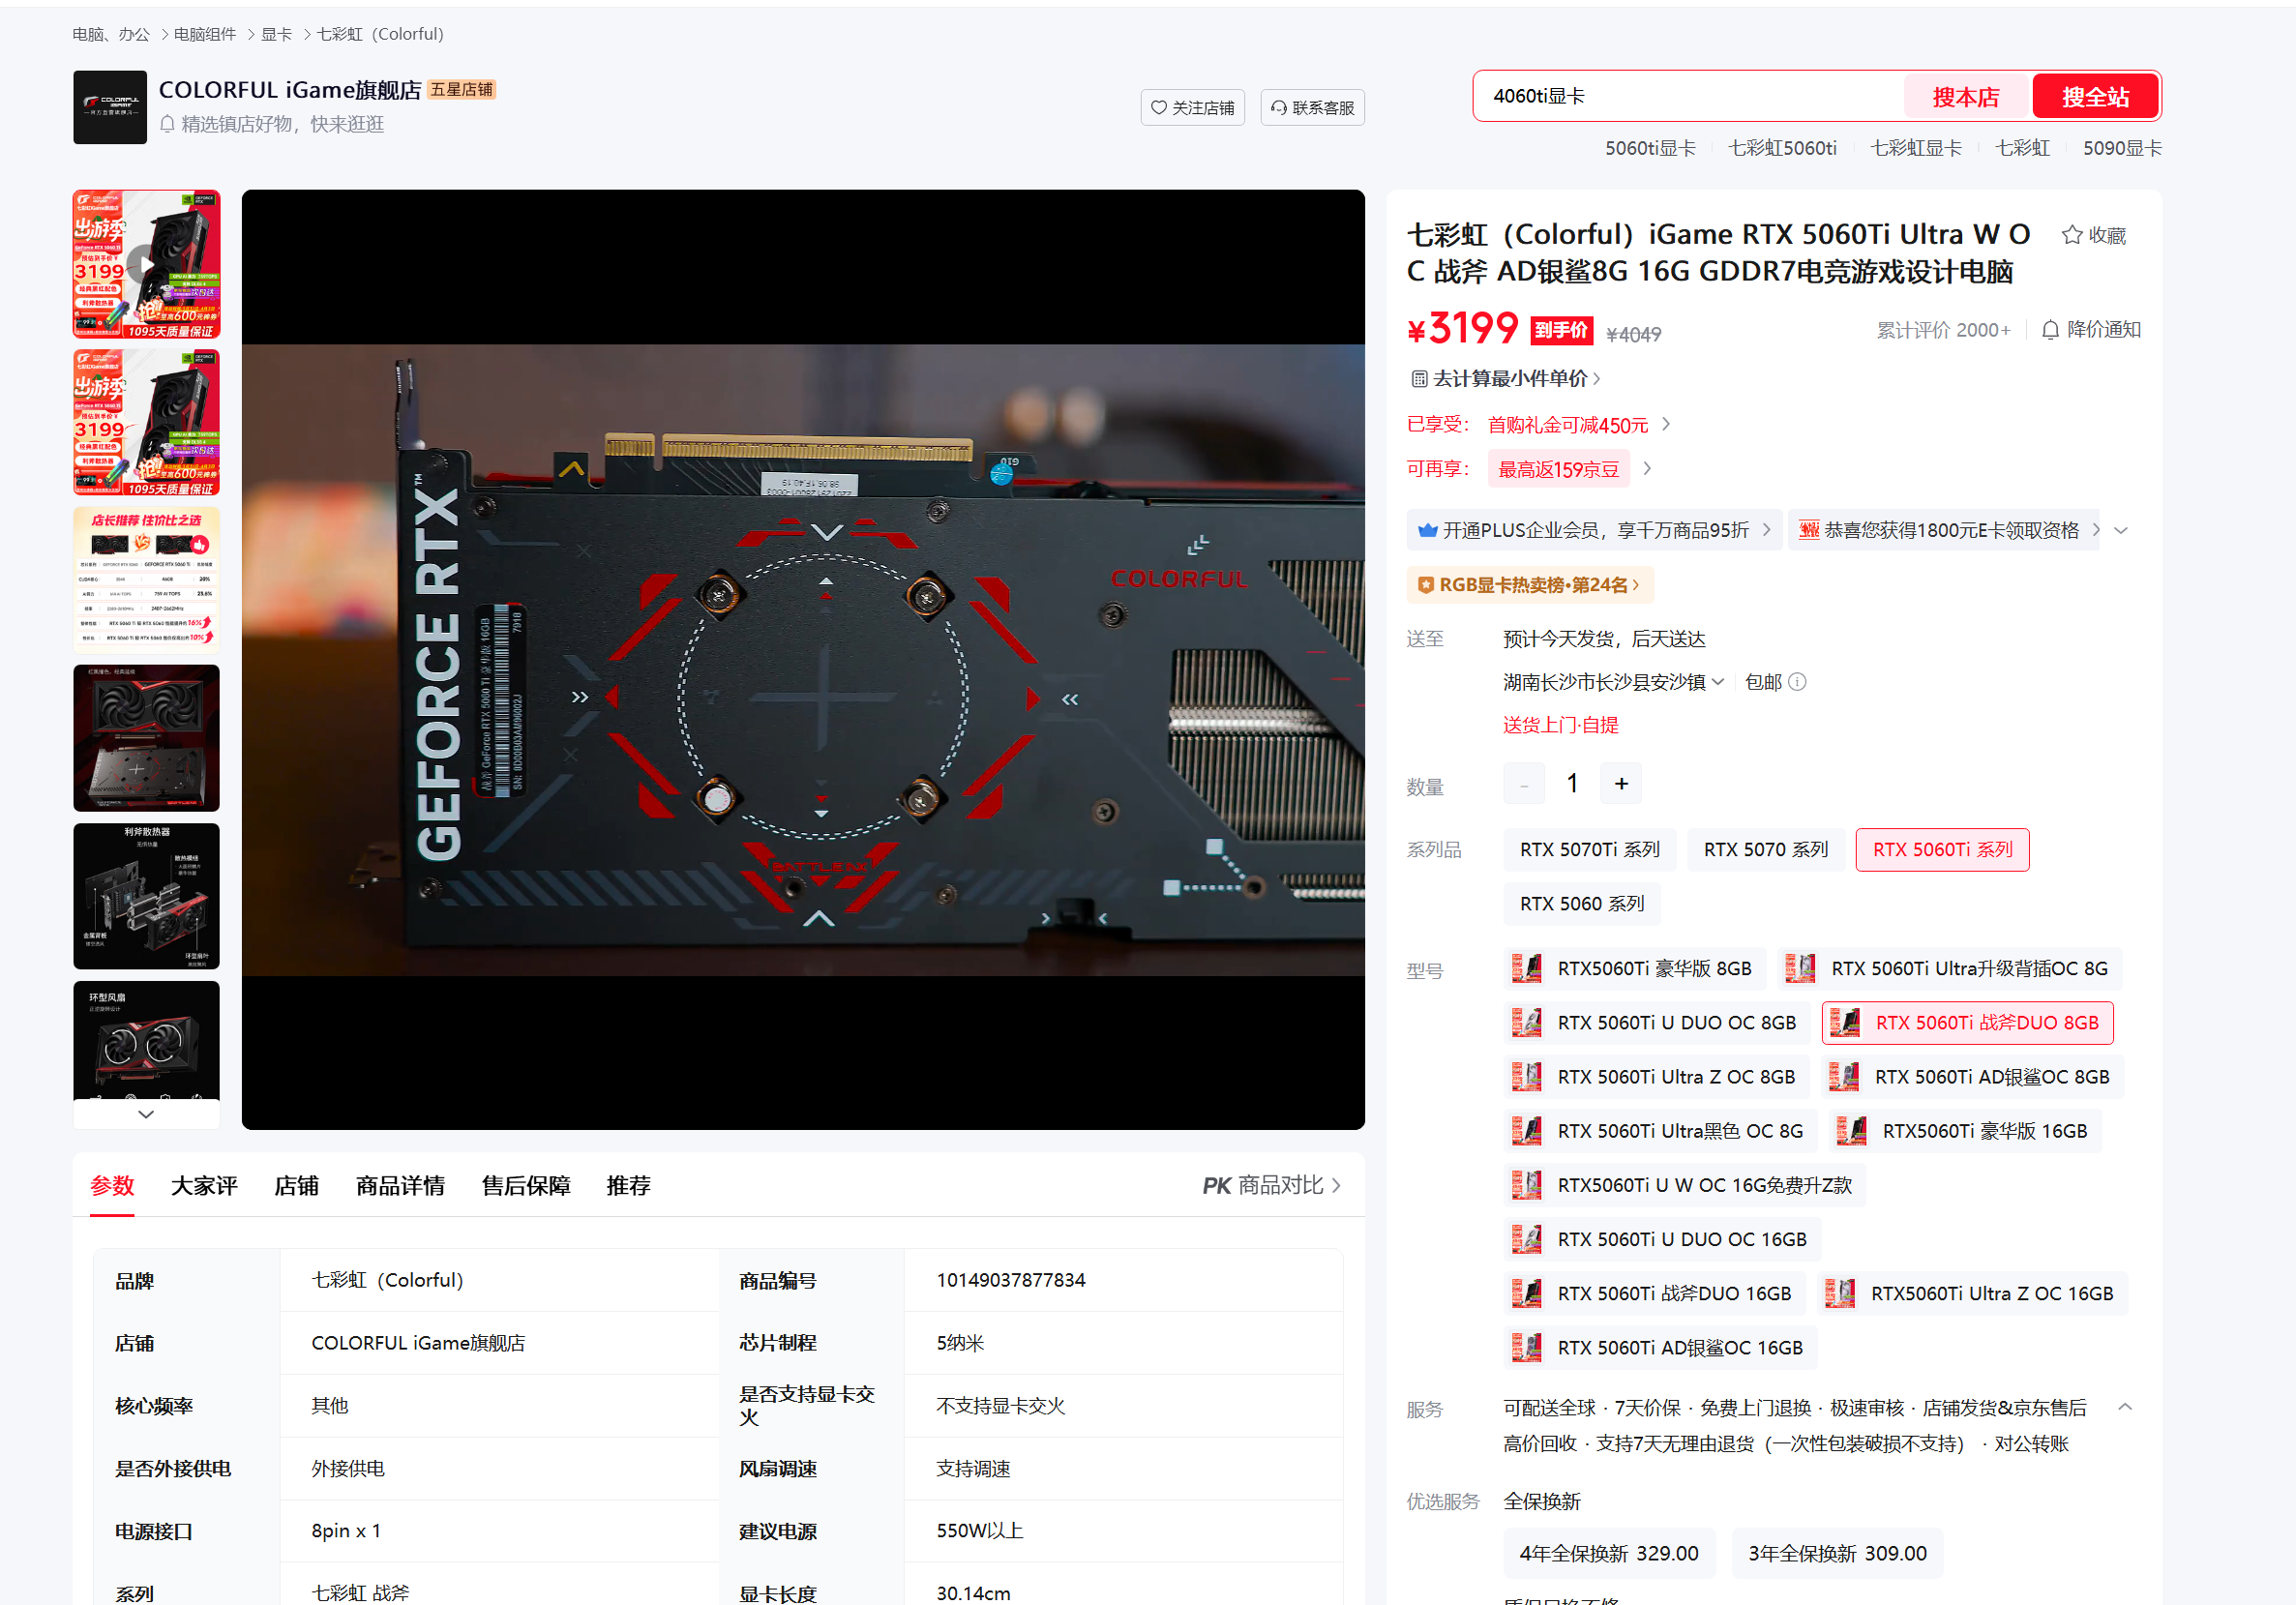Screen dimensions: 2296x1605
Task: Click the store logo image
Action: (110, 107)
